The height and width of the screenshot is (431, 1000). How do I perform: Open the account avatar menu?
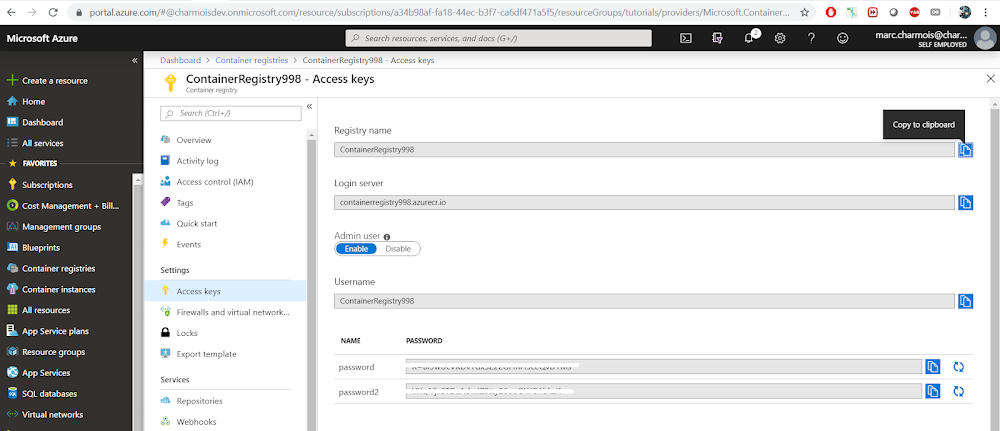(985, 38)
